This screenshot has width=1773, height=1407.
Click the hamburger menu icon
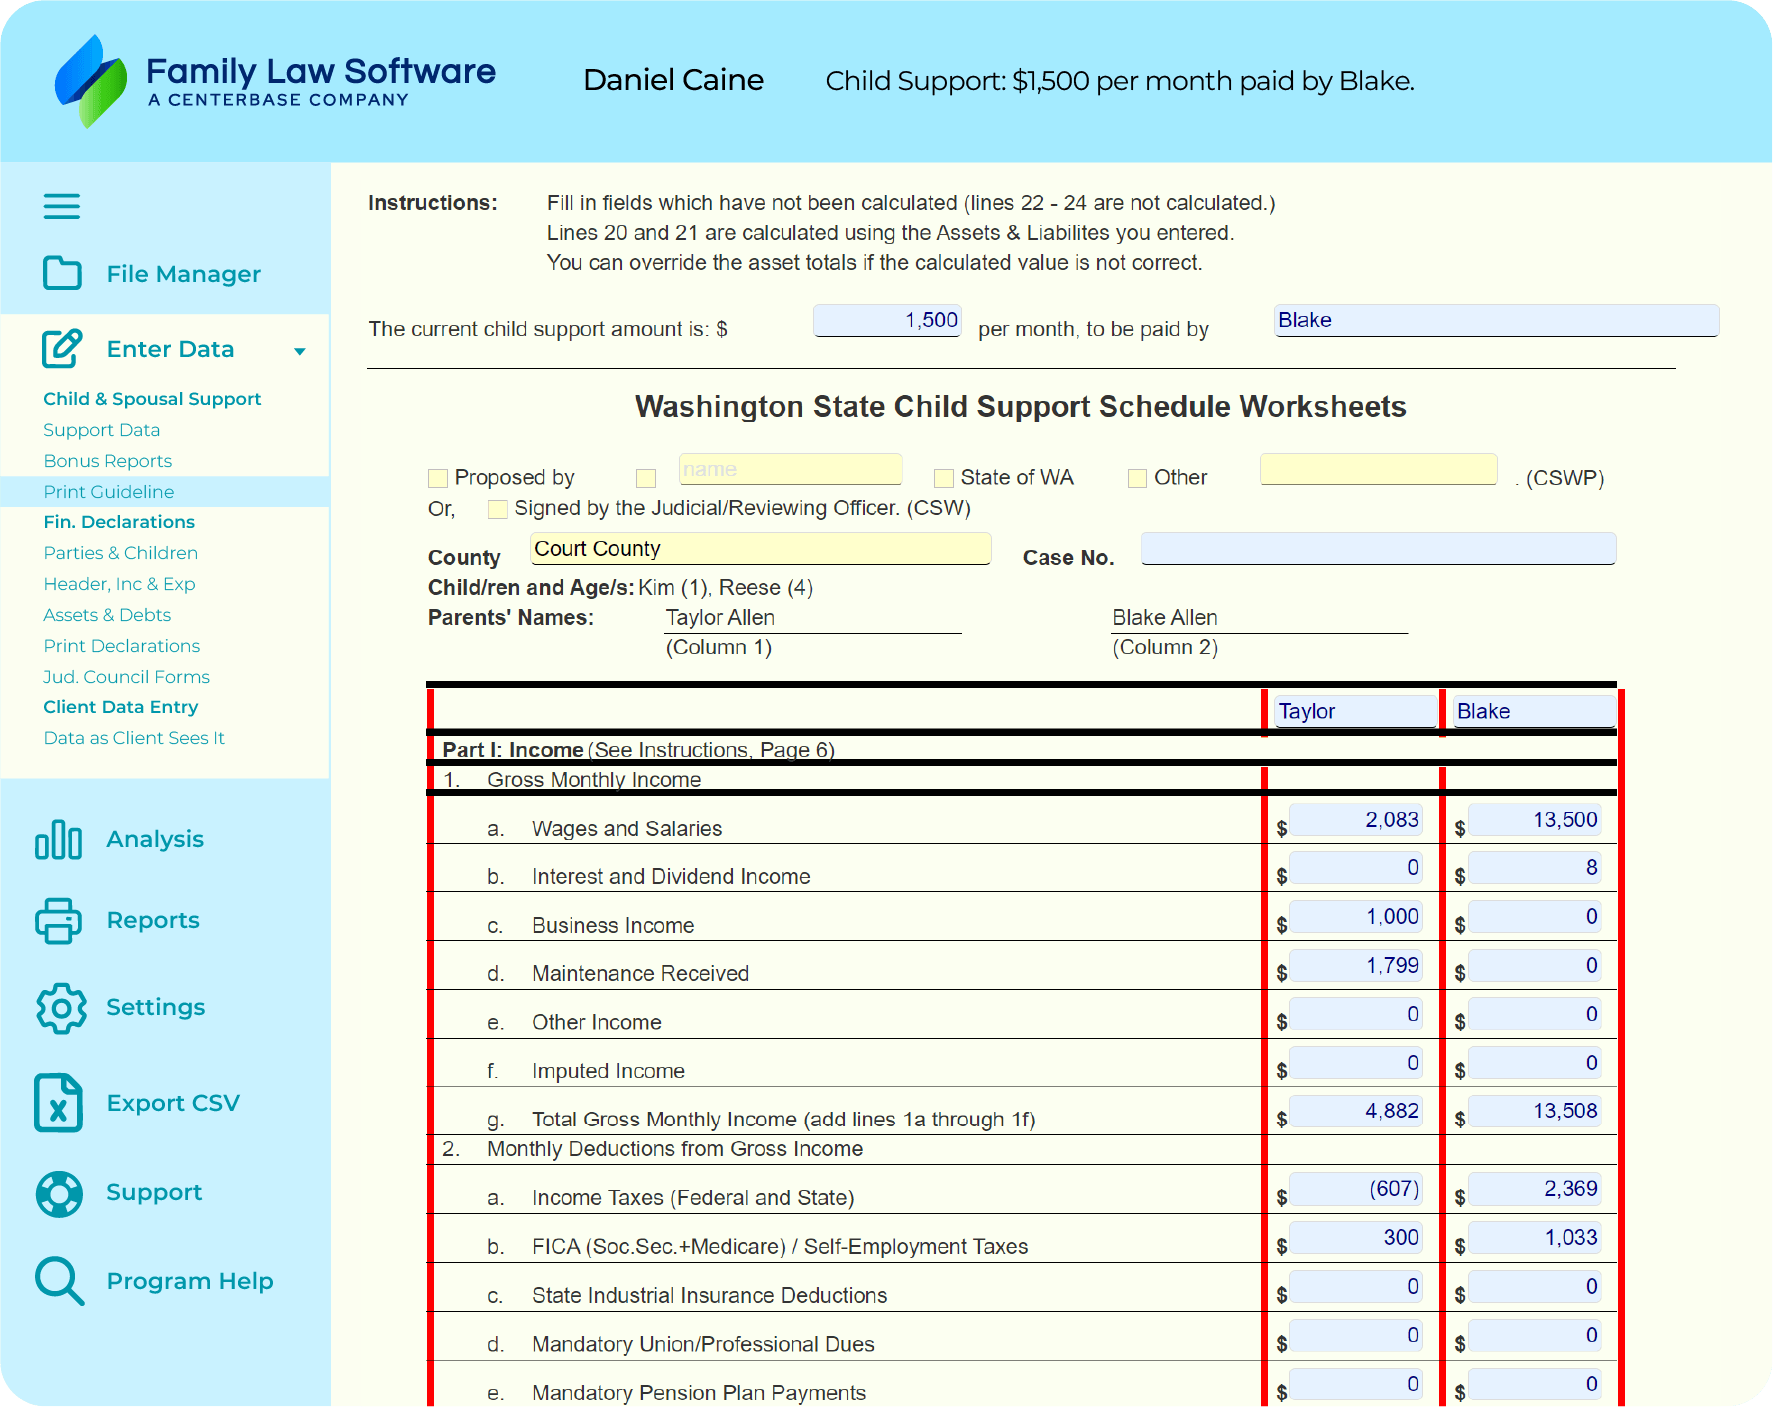61,206
